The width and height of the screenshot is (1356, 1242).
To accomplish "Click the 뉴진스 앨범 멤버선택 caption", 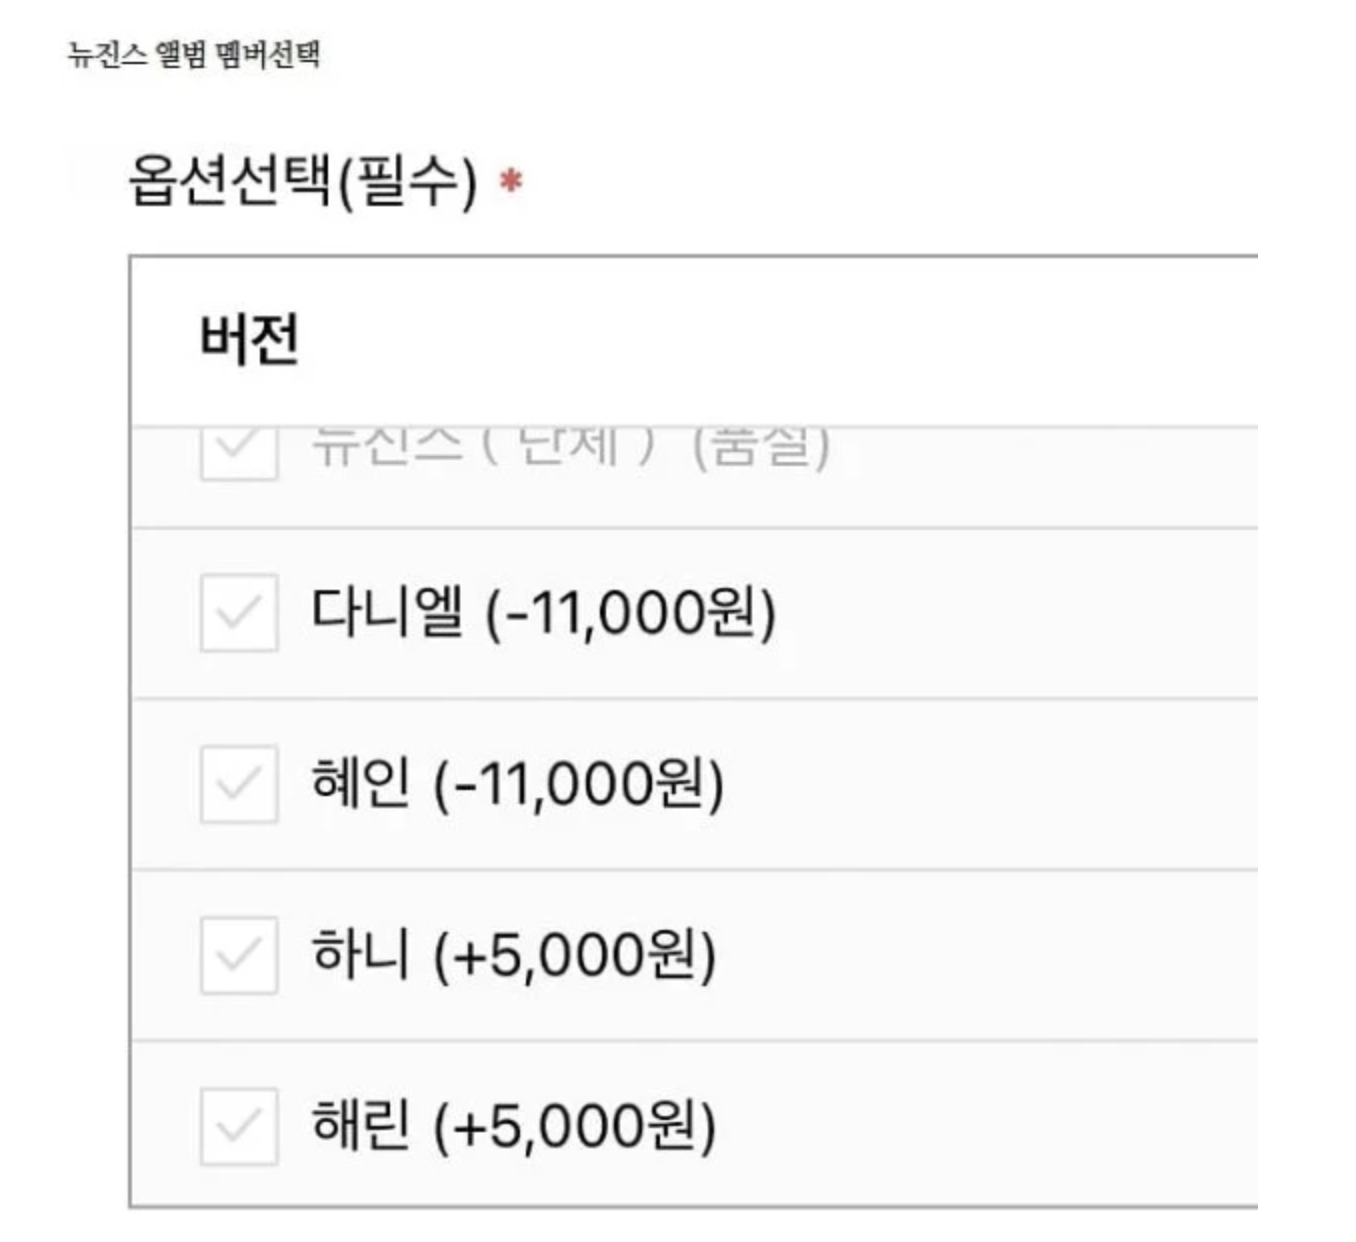I will coord(194,54).
